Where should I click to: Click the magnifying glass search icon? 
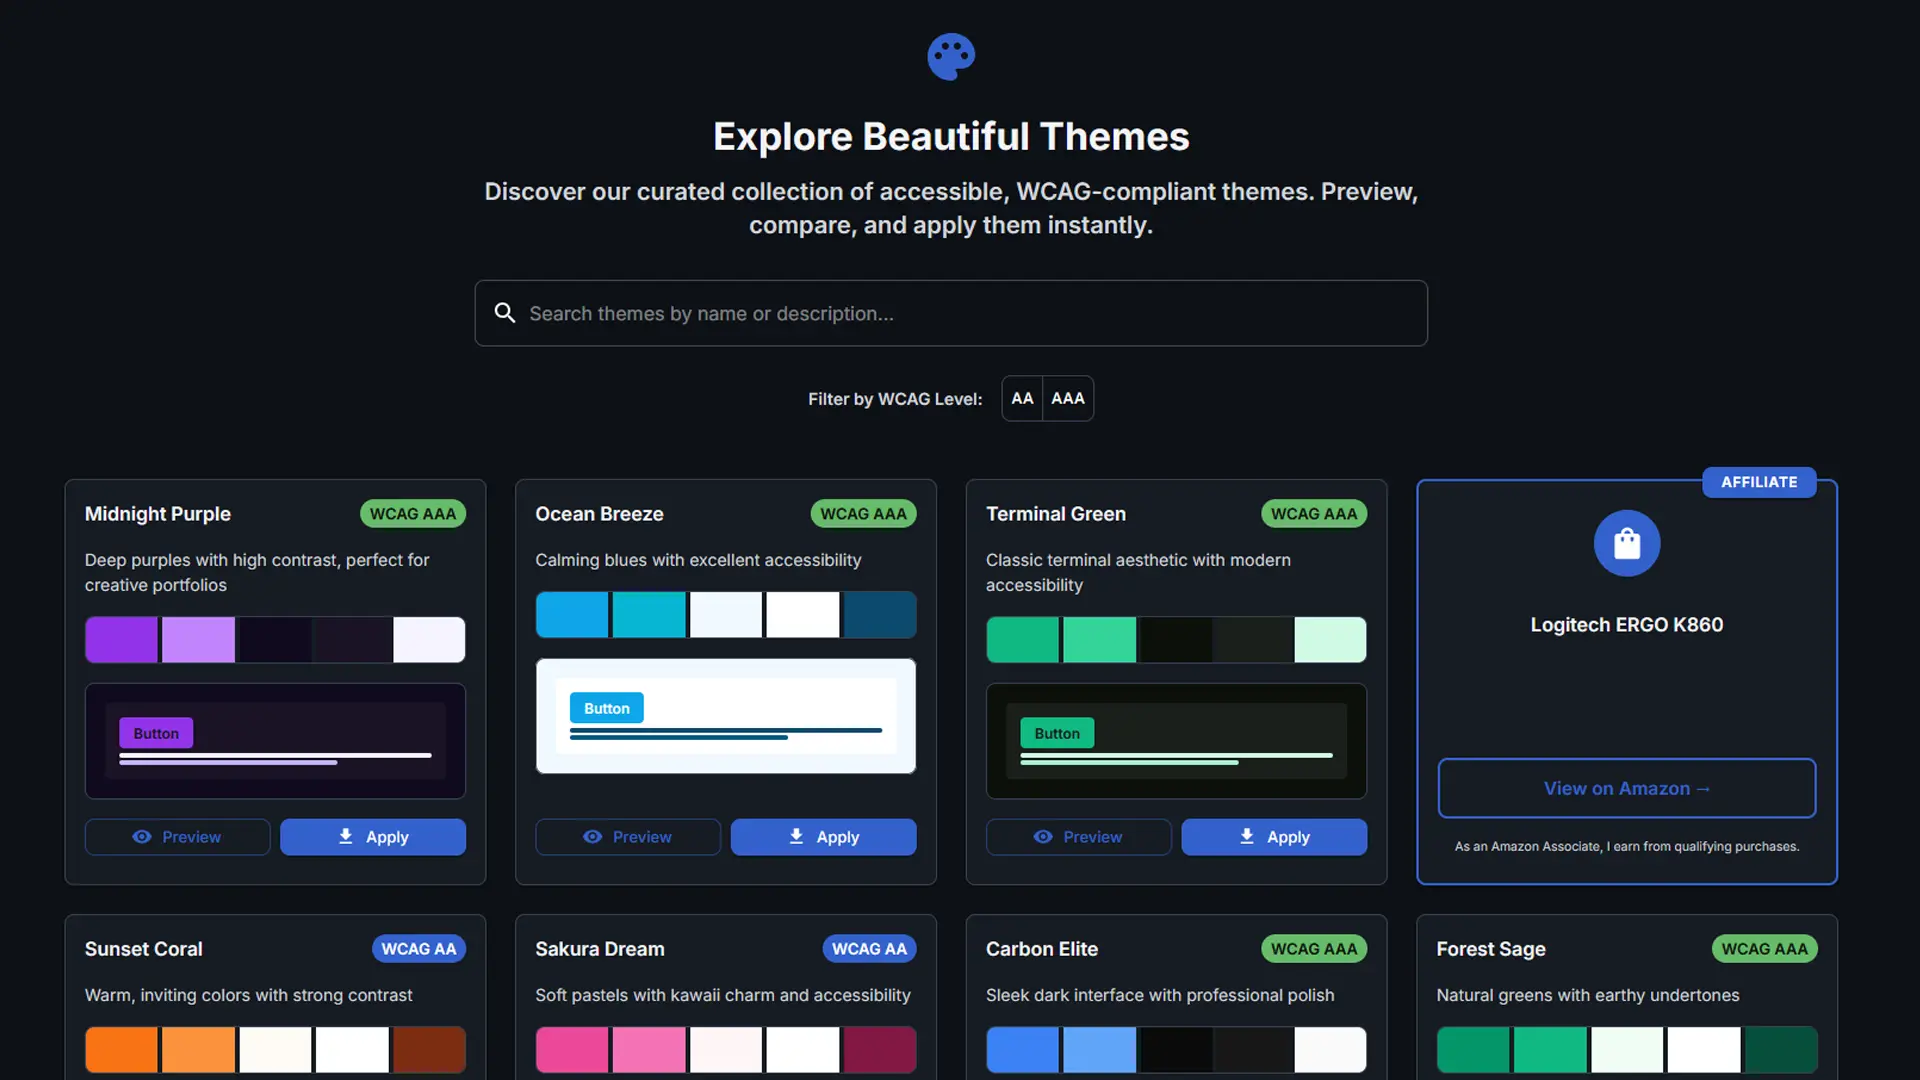pos(504,313)
